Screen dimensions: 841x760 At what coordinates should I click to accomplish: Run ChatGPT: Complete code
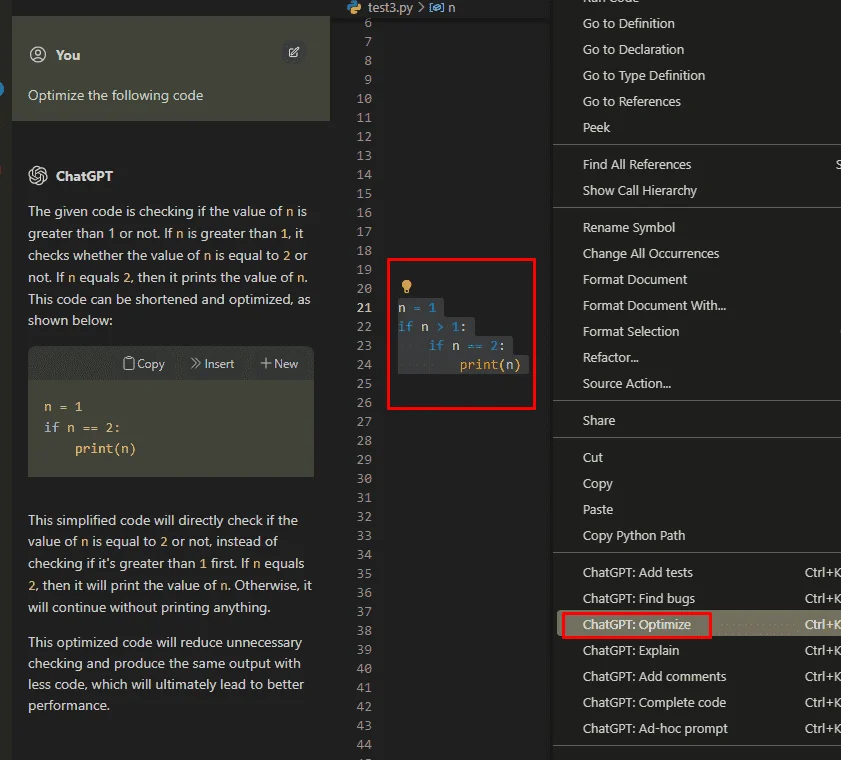point(654,703)
